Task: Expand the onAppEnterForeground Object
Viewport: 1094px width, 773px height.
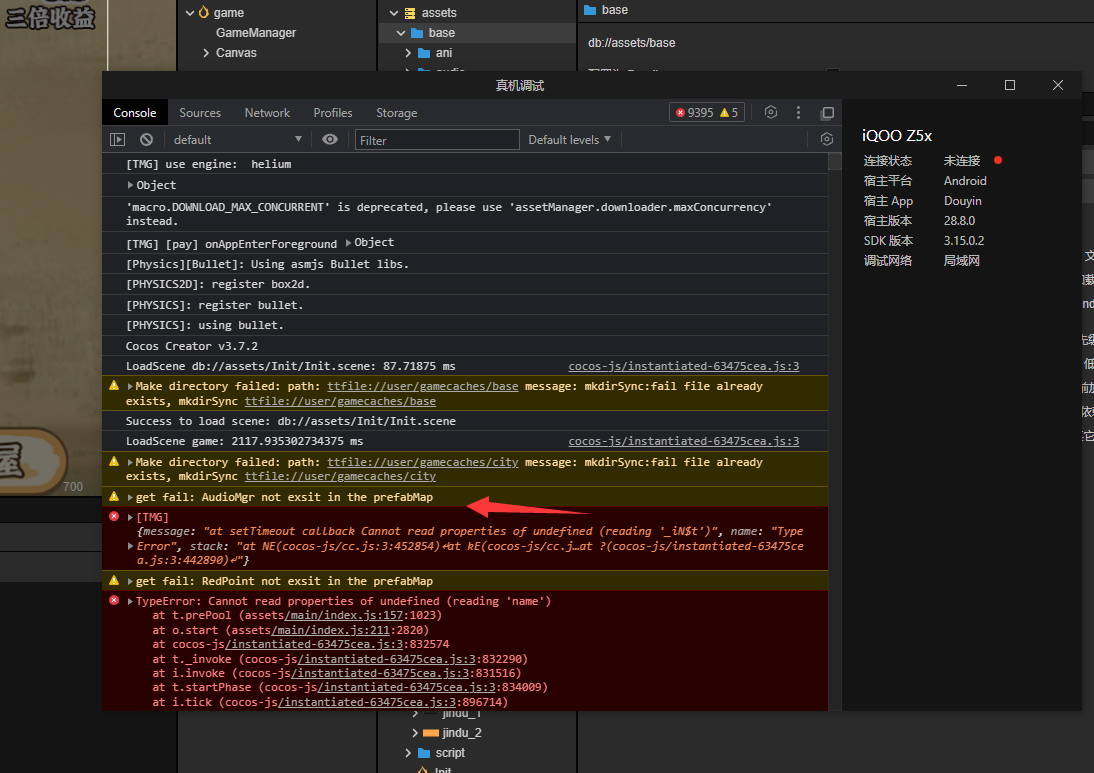Action: click(x=348, y=243)
